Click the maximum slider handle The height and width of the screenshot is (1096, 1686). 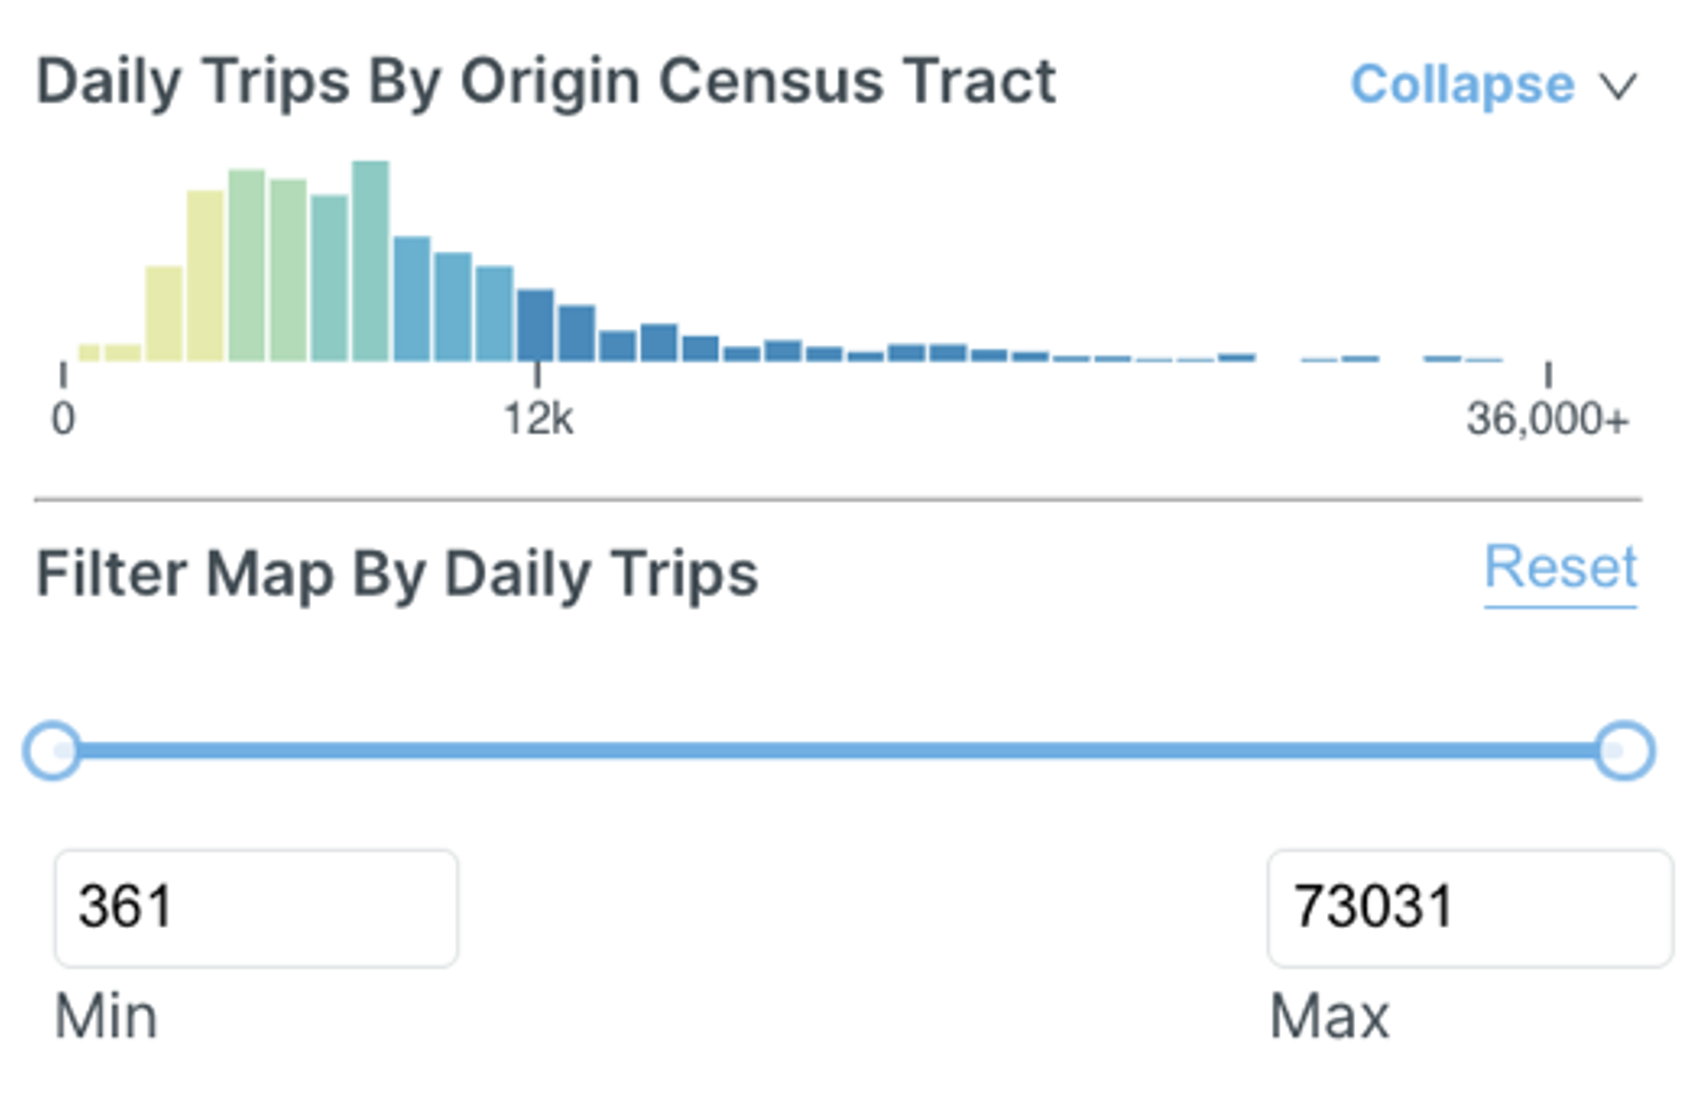point(1624,750)
